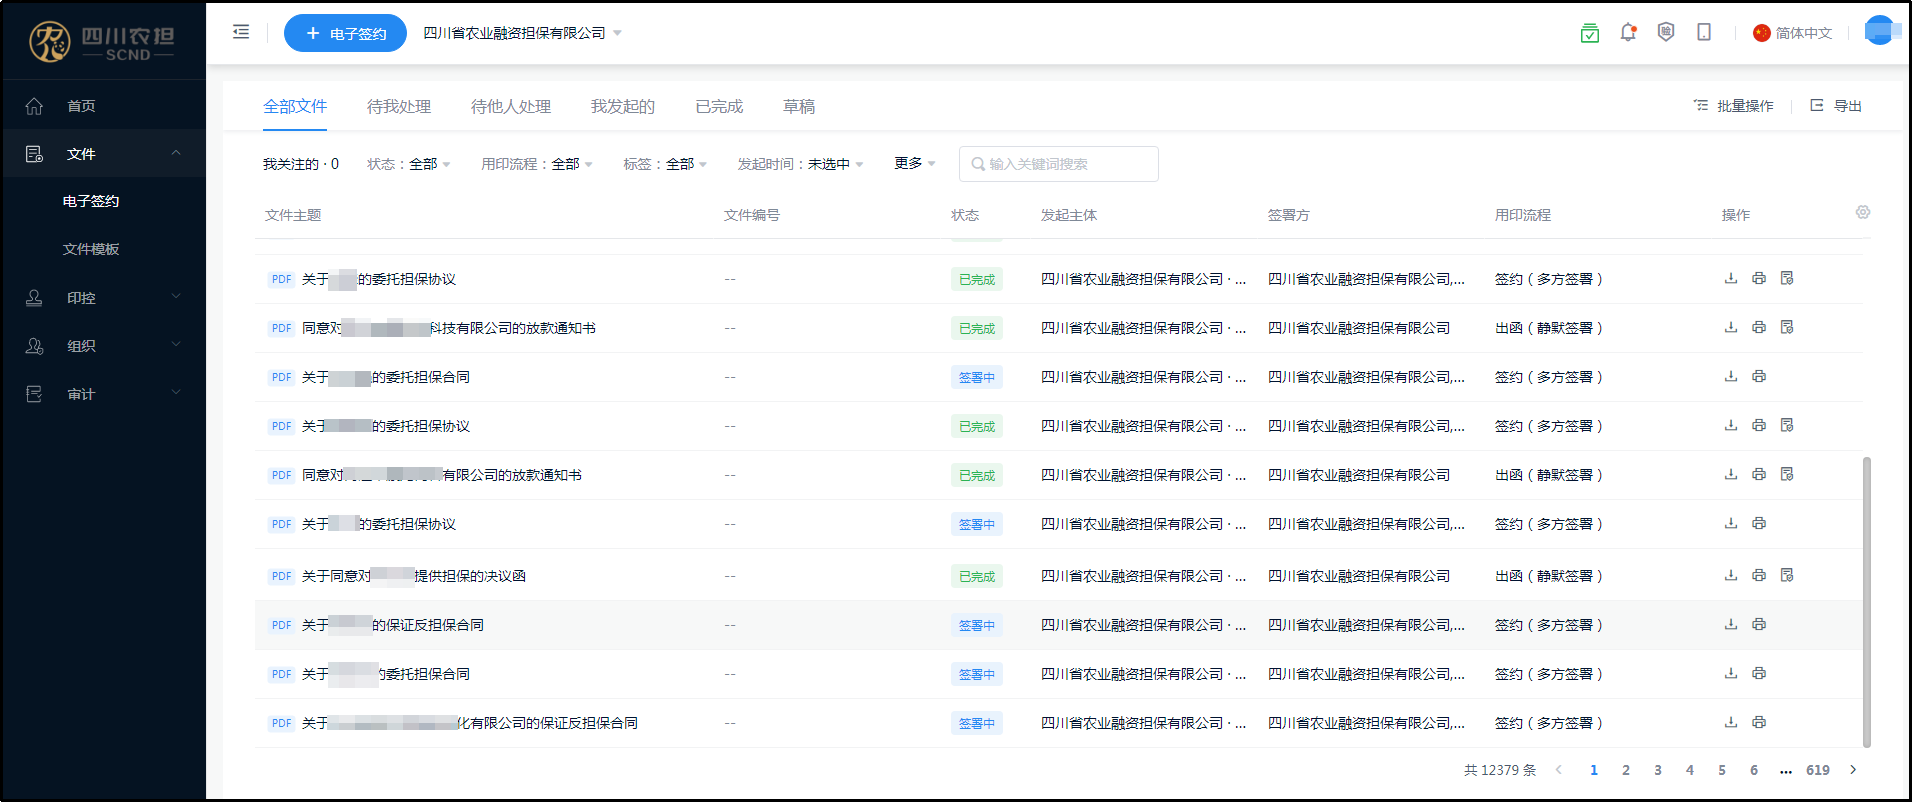
Task: View certificate of 科技有限公司 放款通知书
Action: point(1787,327)
